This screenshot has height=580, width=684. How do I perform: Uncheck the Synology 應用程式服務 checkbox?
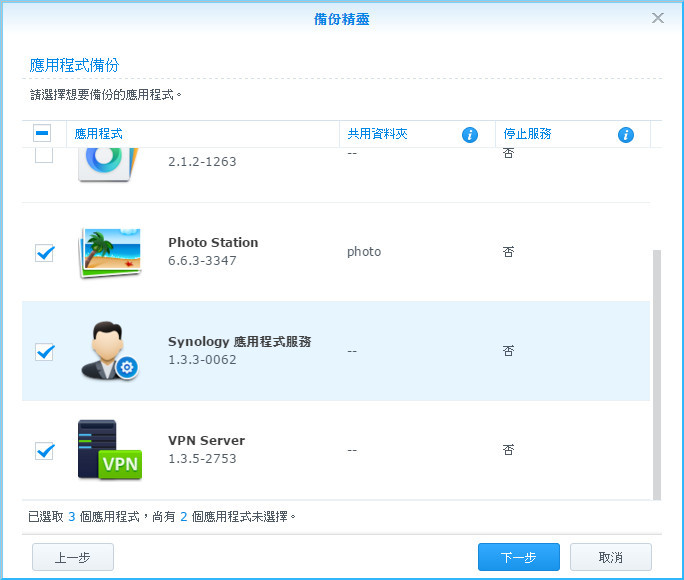(44, 352)
